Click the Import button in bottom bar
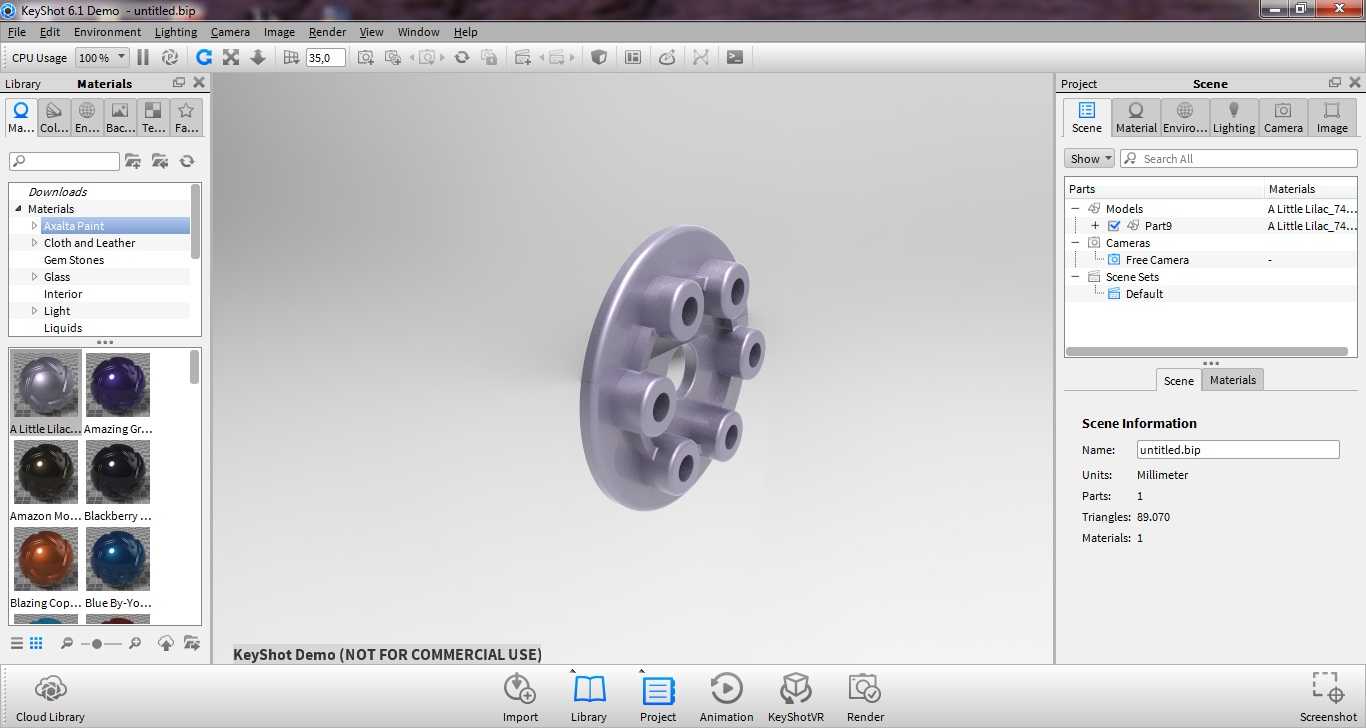Screen dimensions: 1366x728 tap(520, 698)
